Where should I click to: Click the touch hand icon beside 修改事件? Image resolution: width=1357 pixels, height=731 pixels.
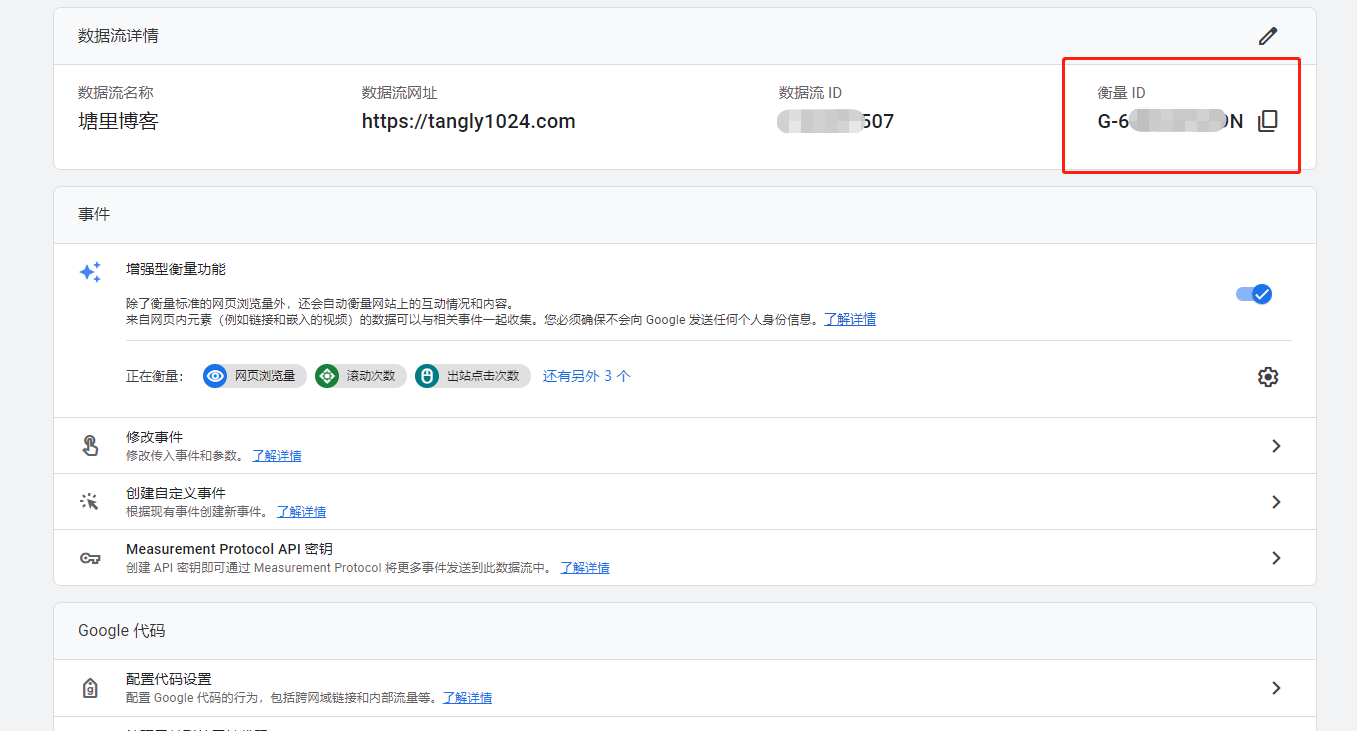pyautogui.click(x=90, y=446)
